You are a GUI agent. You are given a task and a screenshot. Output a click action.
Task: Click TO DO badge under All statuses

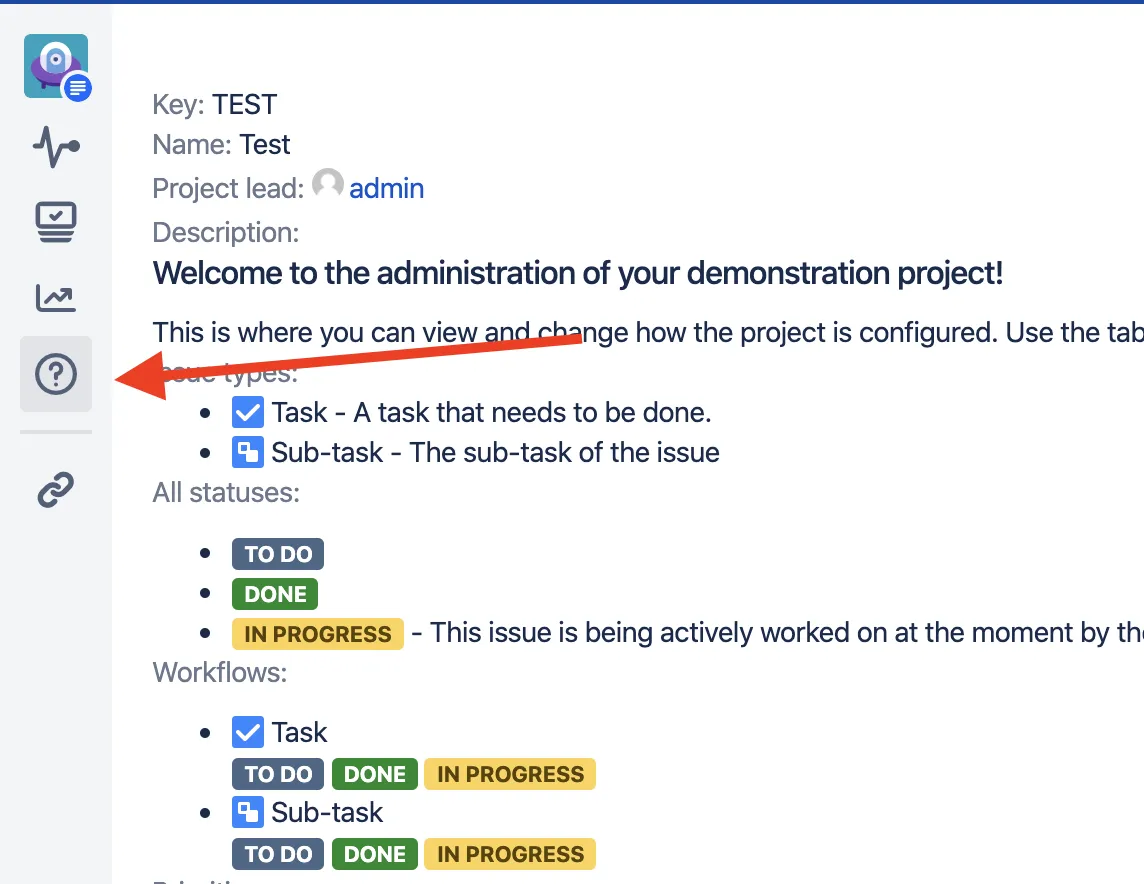tap(278, 554)
